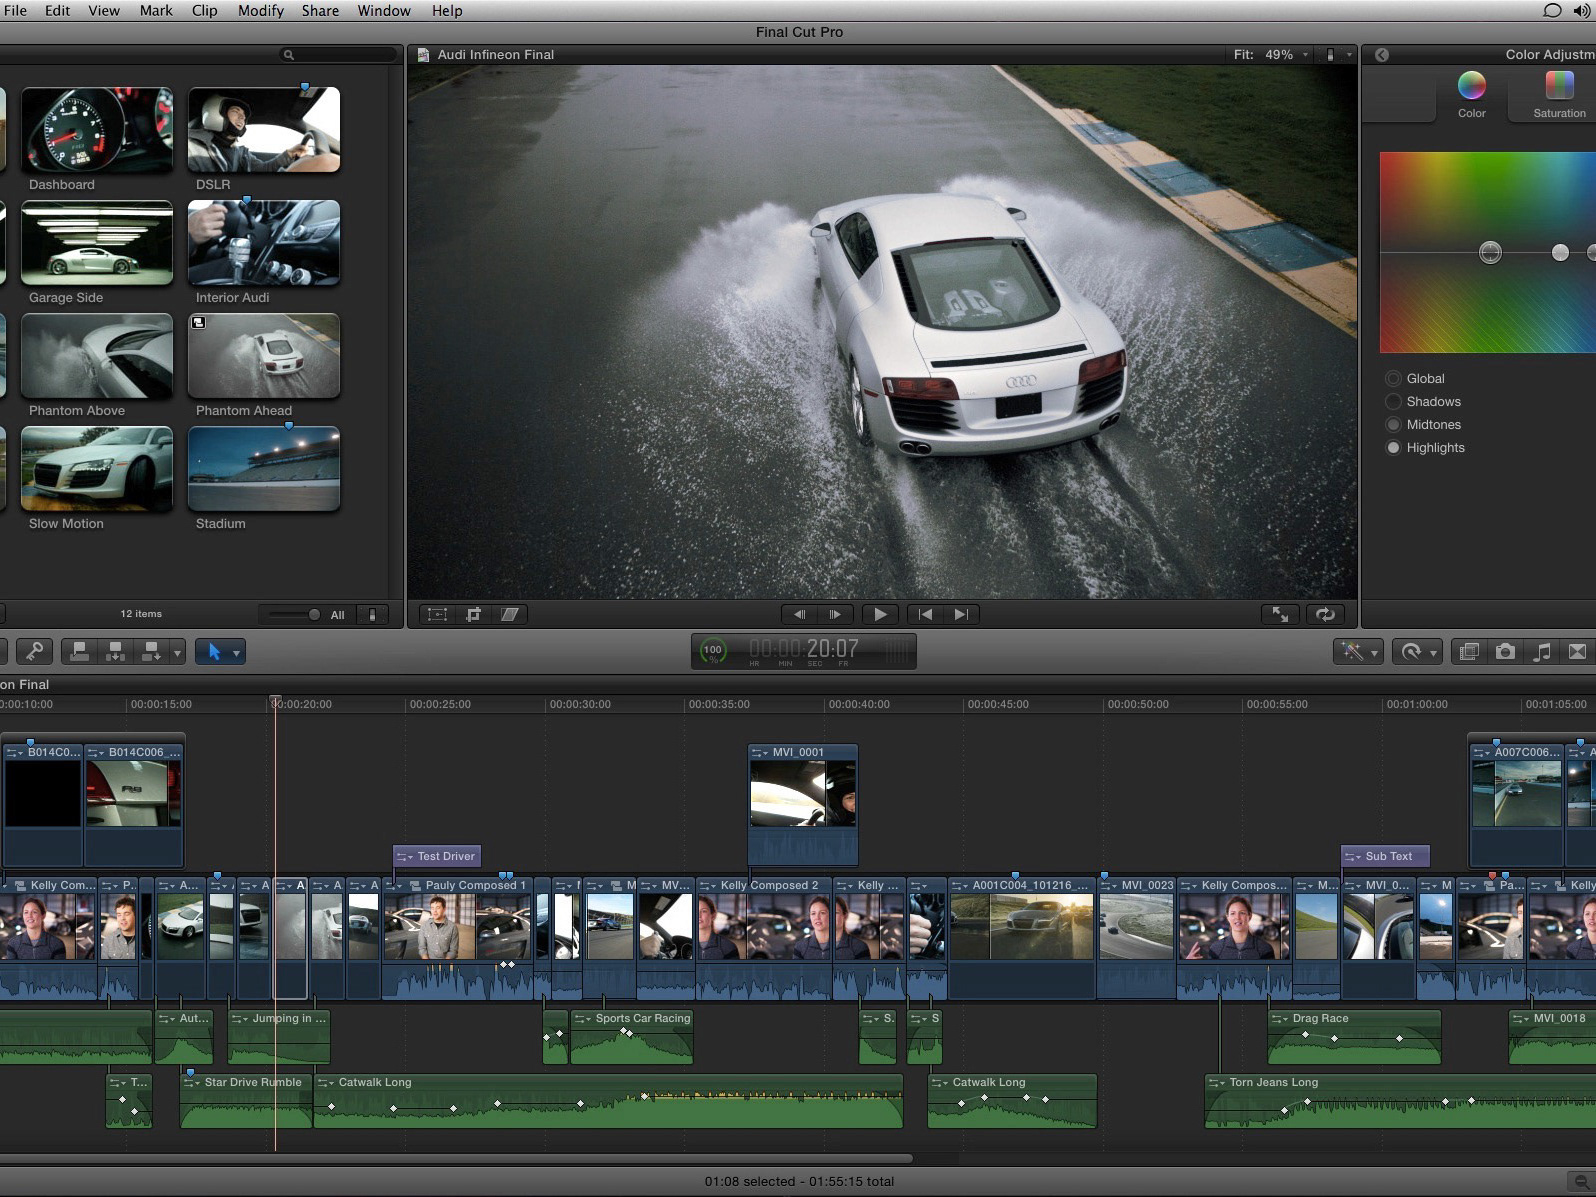Image resolution: width=1596 pixels, height=1197 pixels.
Task: Select the Distort tool in viewer
Action: [510, 614]
